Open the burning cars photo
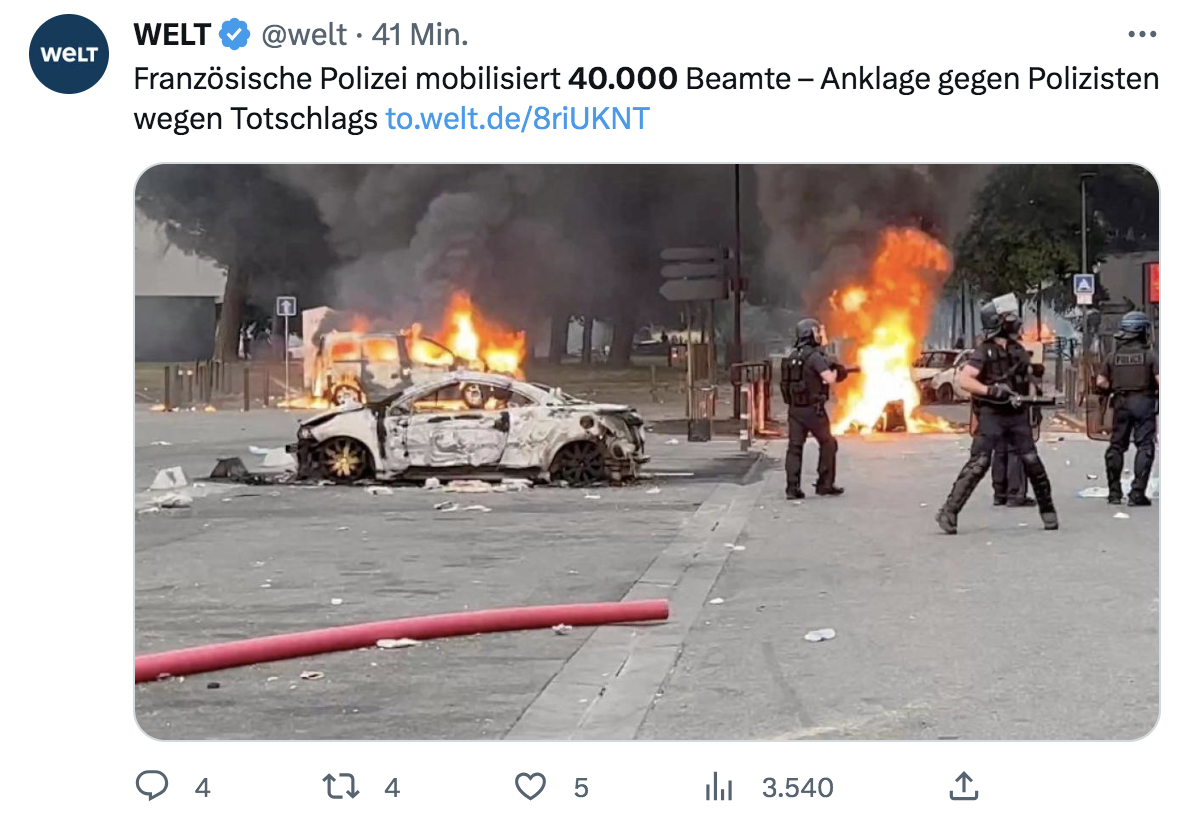Viewport: 1188px width, 822px height. click(x=647, y=452)
